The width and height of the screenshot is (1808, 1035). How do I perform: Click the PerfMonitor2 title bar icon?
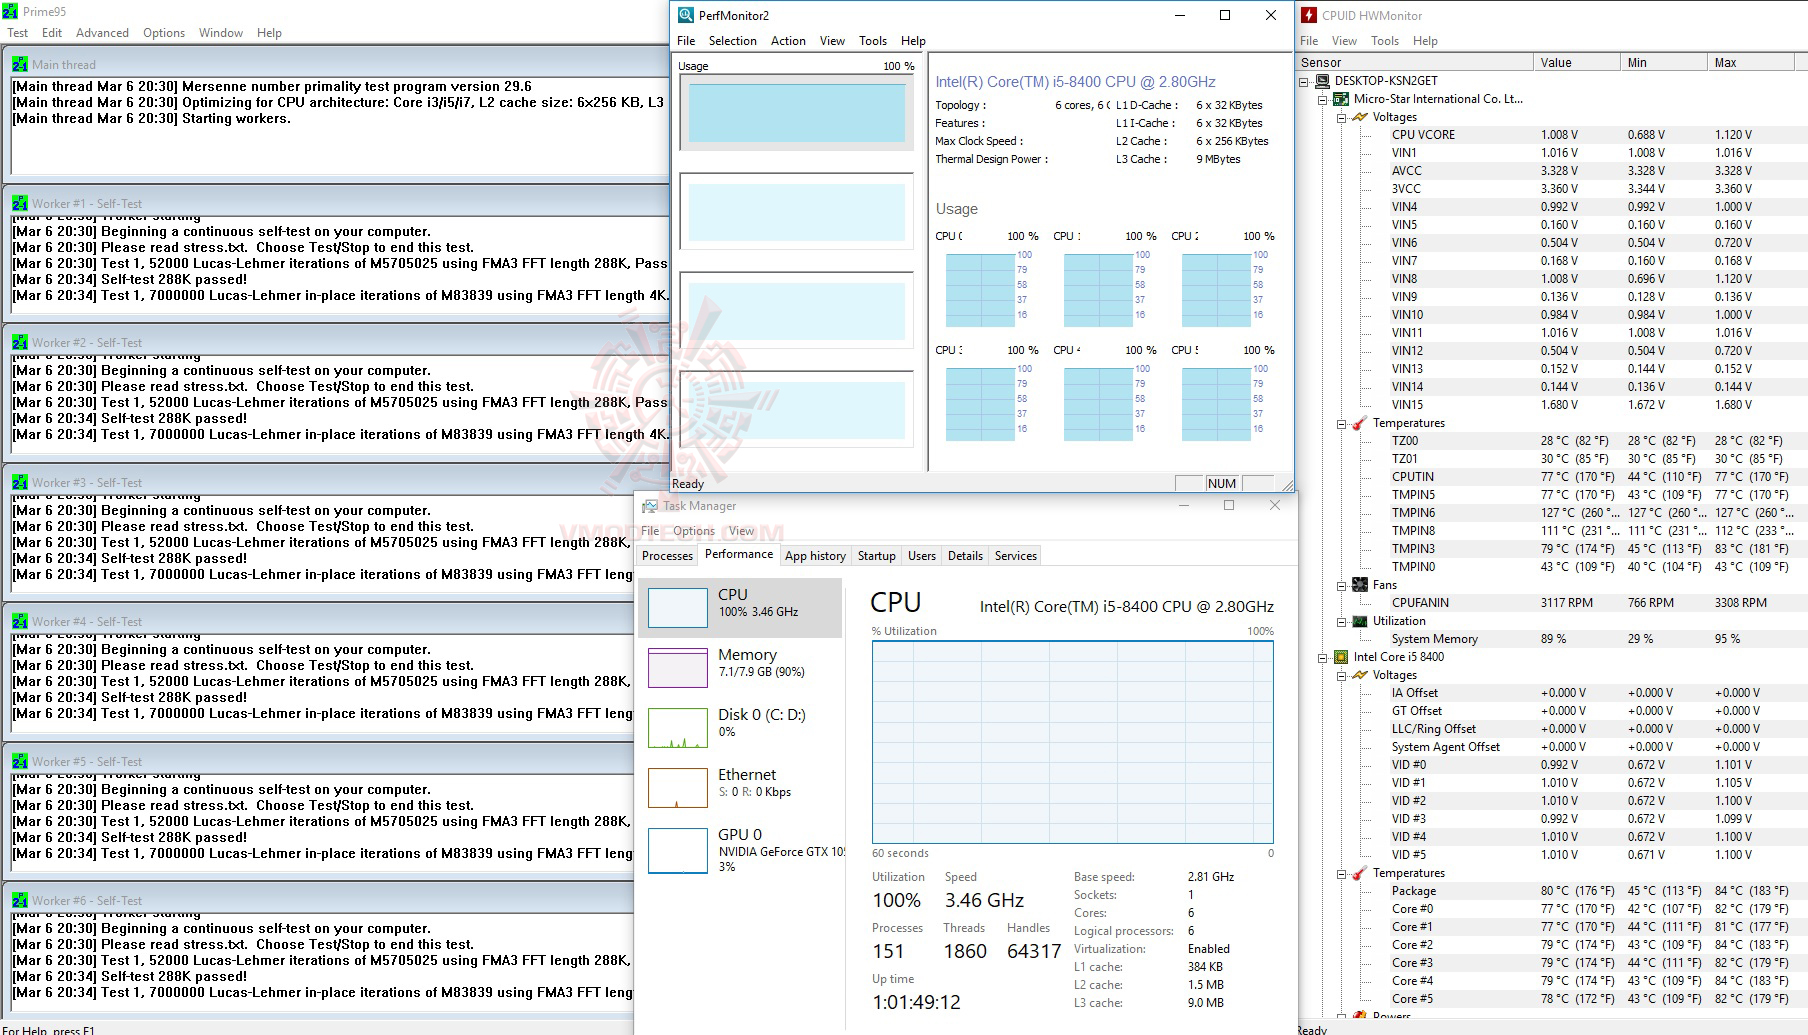686,15
